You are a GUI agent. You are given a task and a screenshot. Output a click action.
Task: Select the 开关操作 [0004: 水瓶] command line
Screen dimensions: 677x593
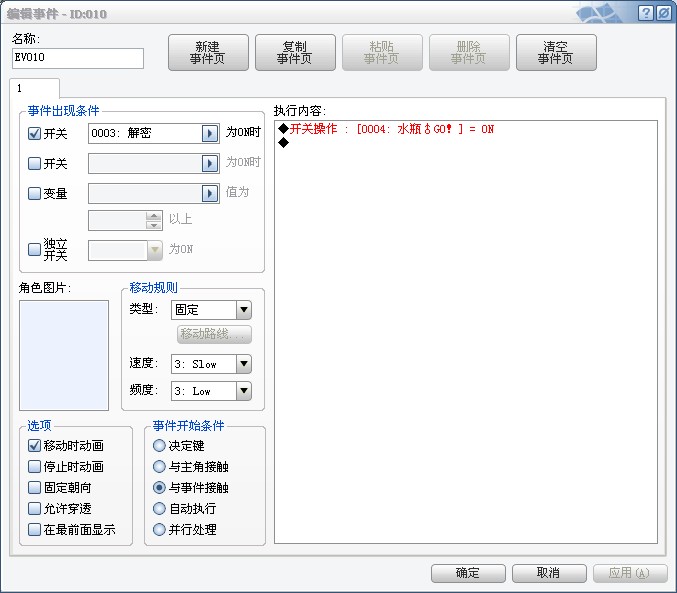465,129
